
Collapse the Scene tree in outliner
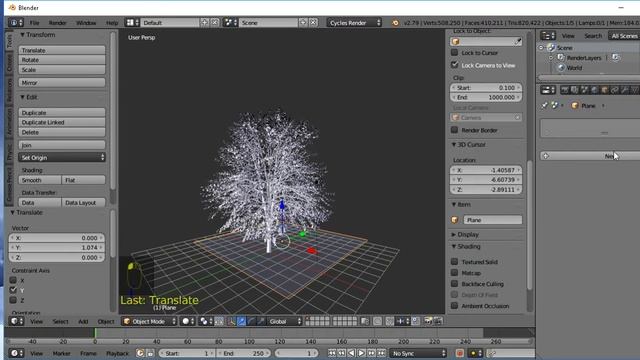(x=541, y=48)
